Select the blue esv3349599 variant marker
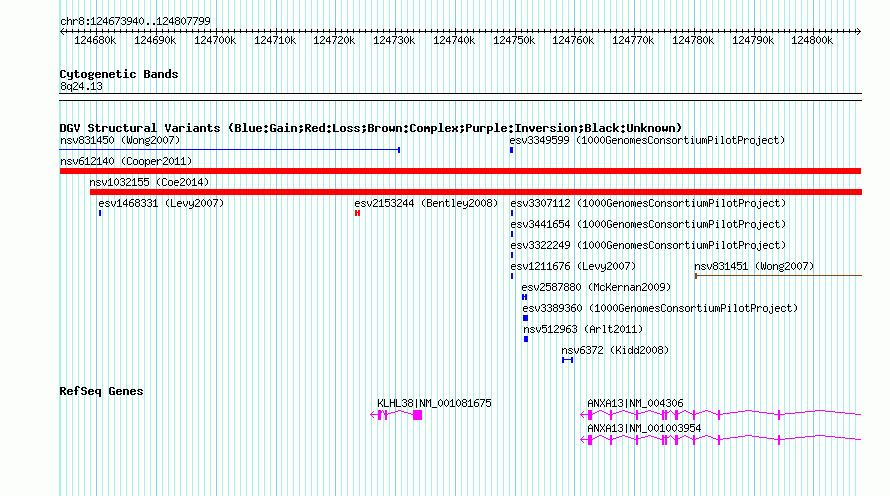The width and height of the screenshot is (890, 496). tap(511, 150)
